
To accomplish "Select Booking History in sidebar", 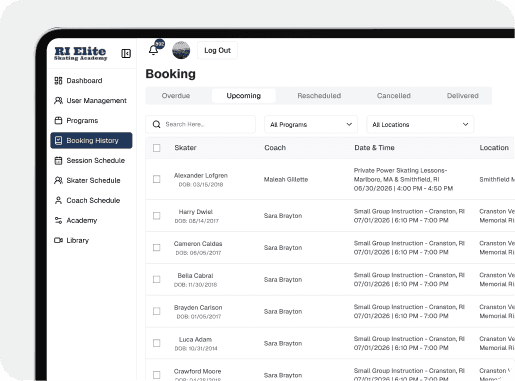I will click(91, 140).
